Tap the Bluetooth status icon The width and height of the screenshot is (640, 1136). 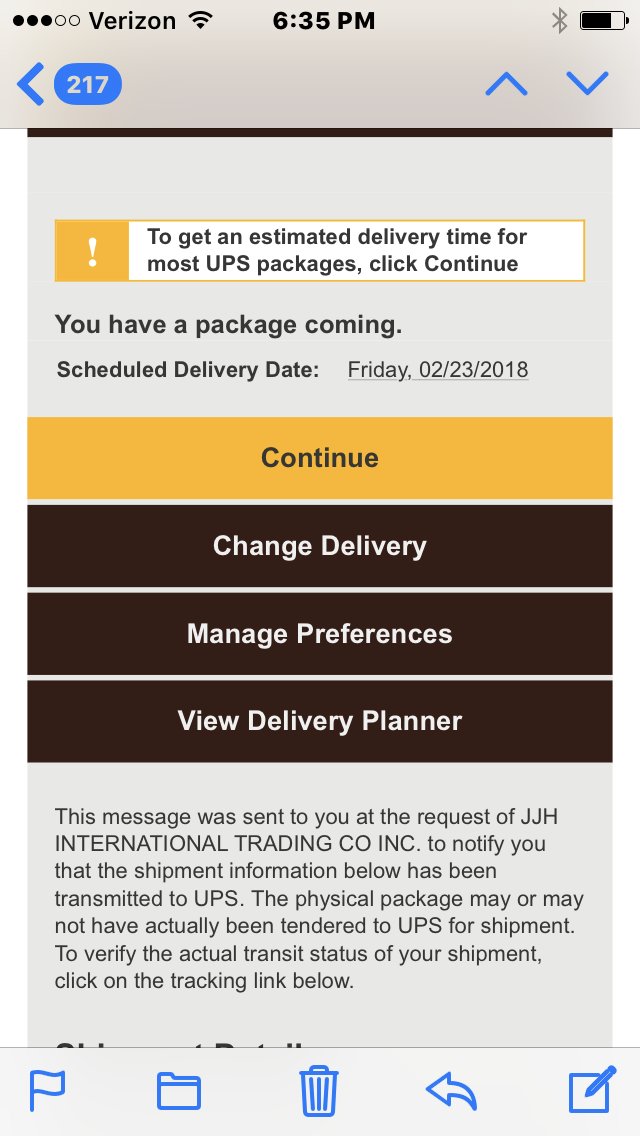pos(559,21)
